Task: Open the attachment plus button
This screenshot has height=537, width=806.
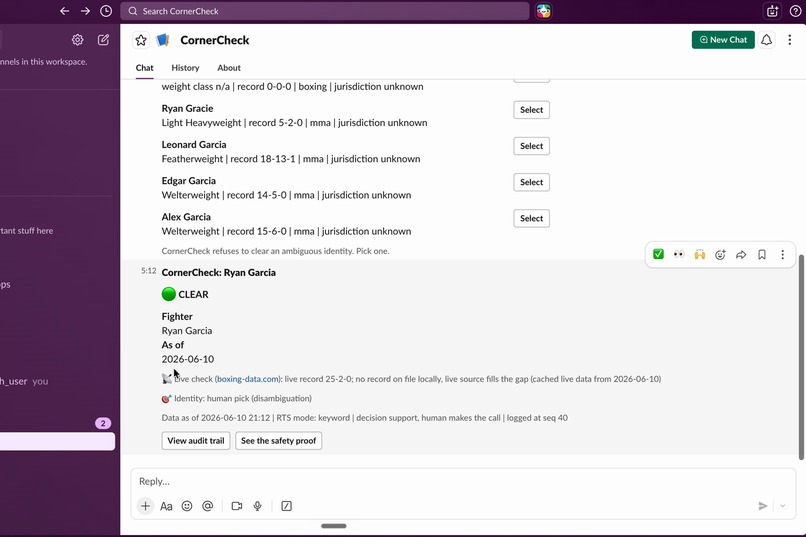Action: coord(145,506)
